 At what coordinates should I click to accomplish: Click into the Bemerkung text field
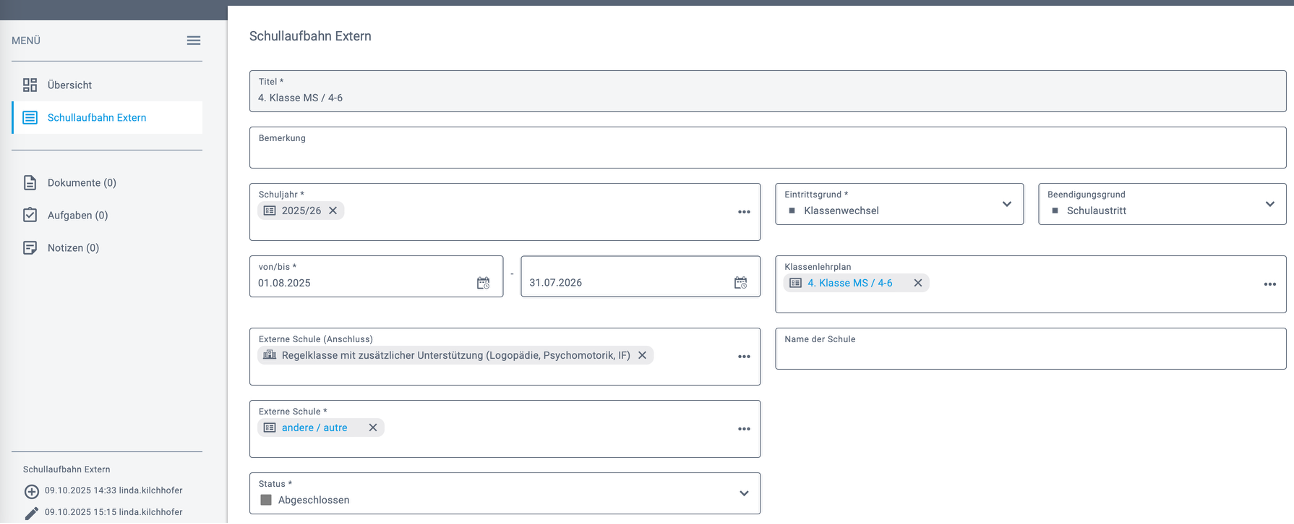pyautogui.click(x=767, y=154)
